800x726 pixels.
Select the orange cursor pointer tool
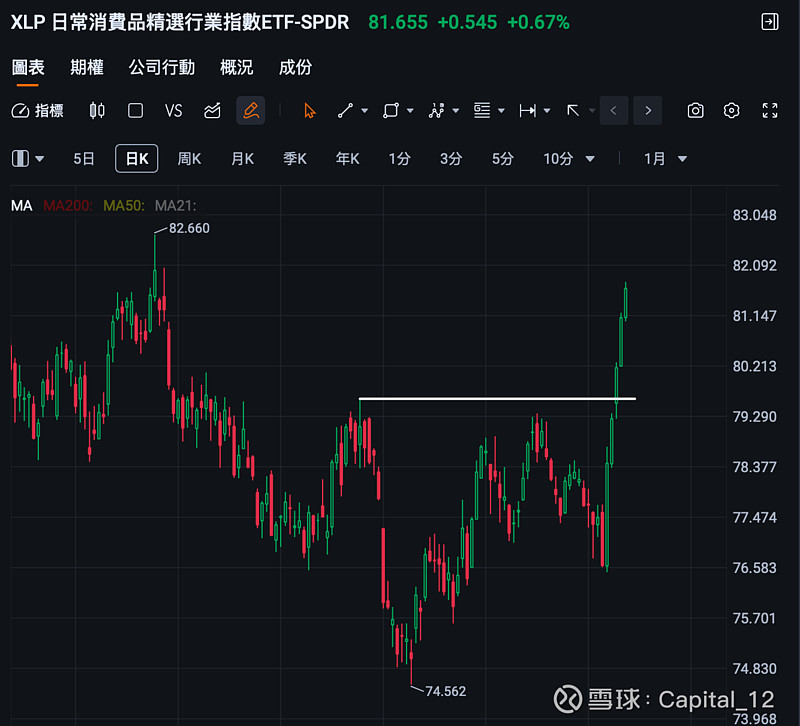coord(309,111)
